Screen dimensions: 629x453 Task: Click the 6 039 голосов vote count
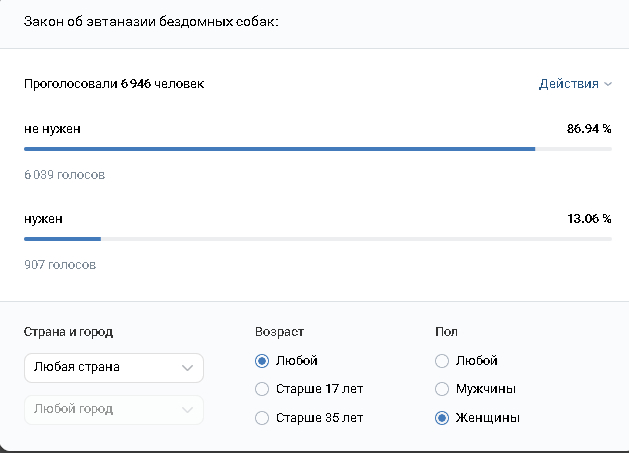coord(64,175)
